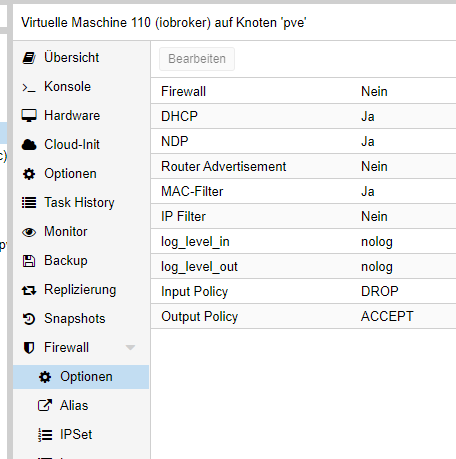Select the Firewall Nein option row
Viewport: 456px width, 459px height.
tap(303, 91)
